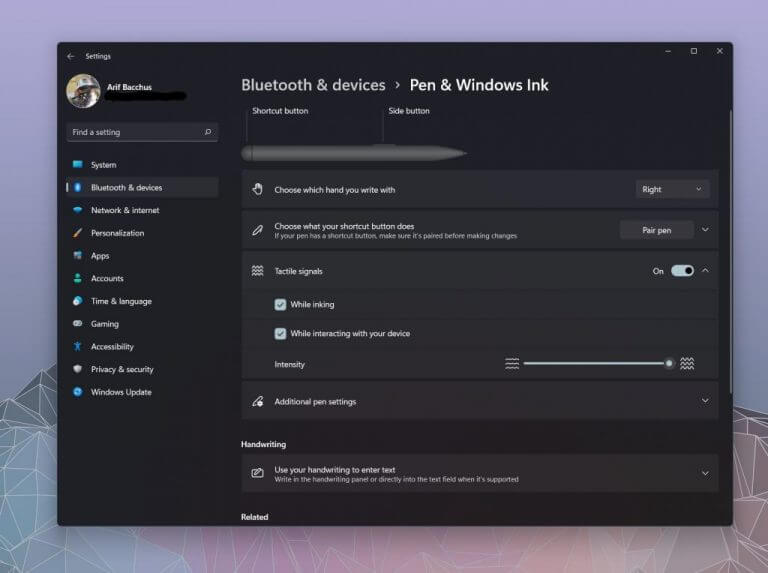Click the Network wifi icon in the sidebar
This screenshot has width=768, height=573.
(x=77, y=210)
